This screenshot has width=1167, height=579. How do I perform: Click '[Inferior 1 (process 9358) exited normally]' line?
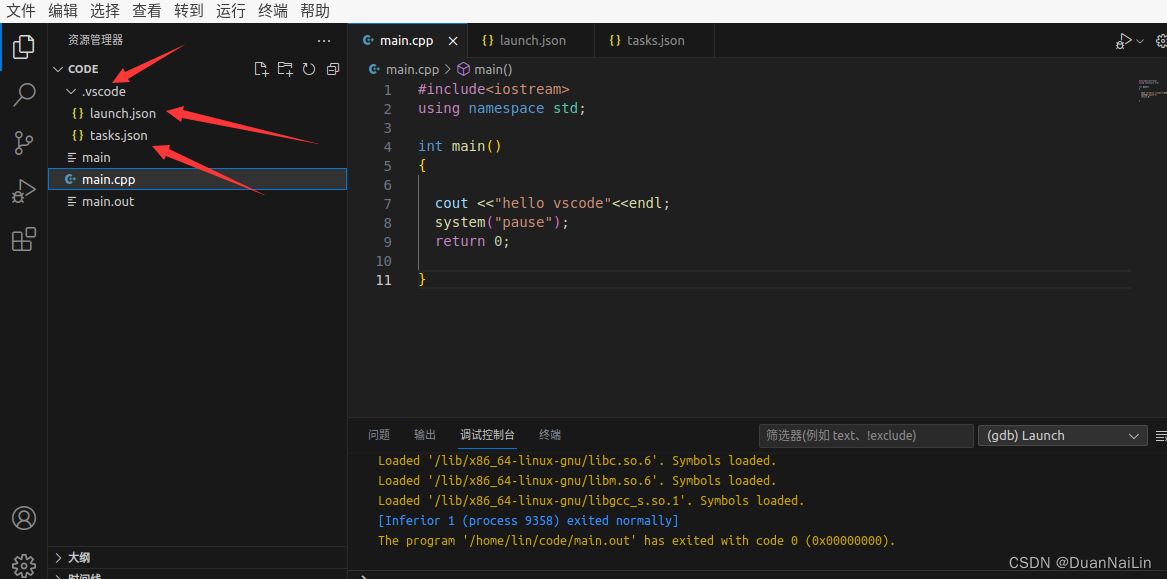pyautogui.click(x=528, y=521)
